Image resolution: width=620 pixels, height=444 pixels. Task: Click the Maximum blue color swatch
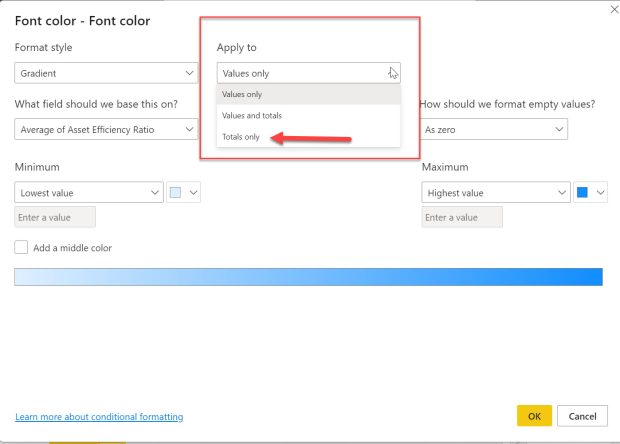(582, 192)
